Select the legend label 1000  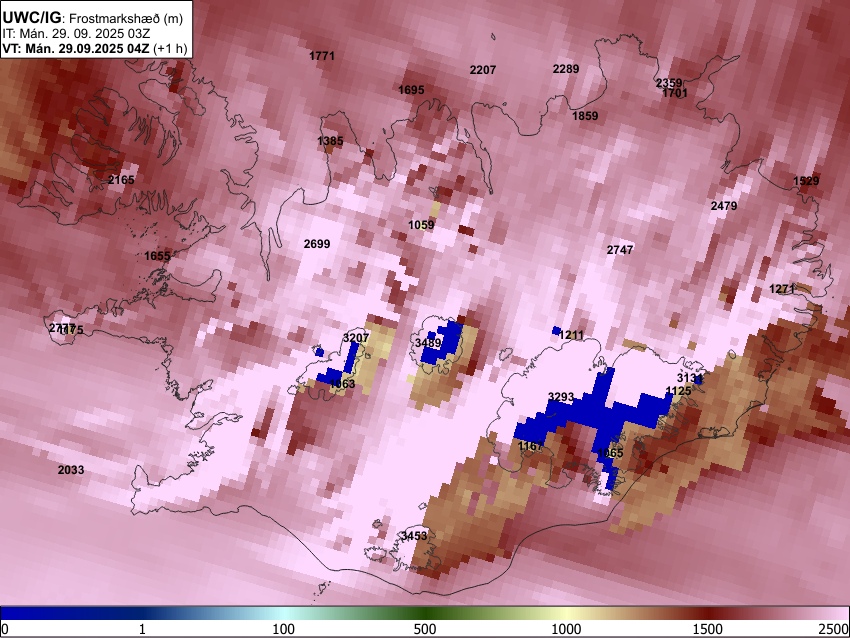coord(566,629)
